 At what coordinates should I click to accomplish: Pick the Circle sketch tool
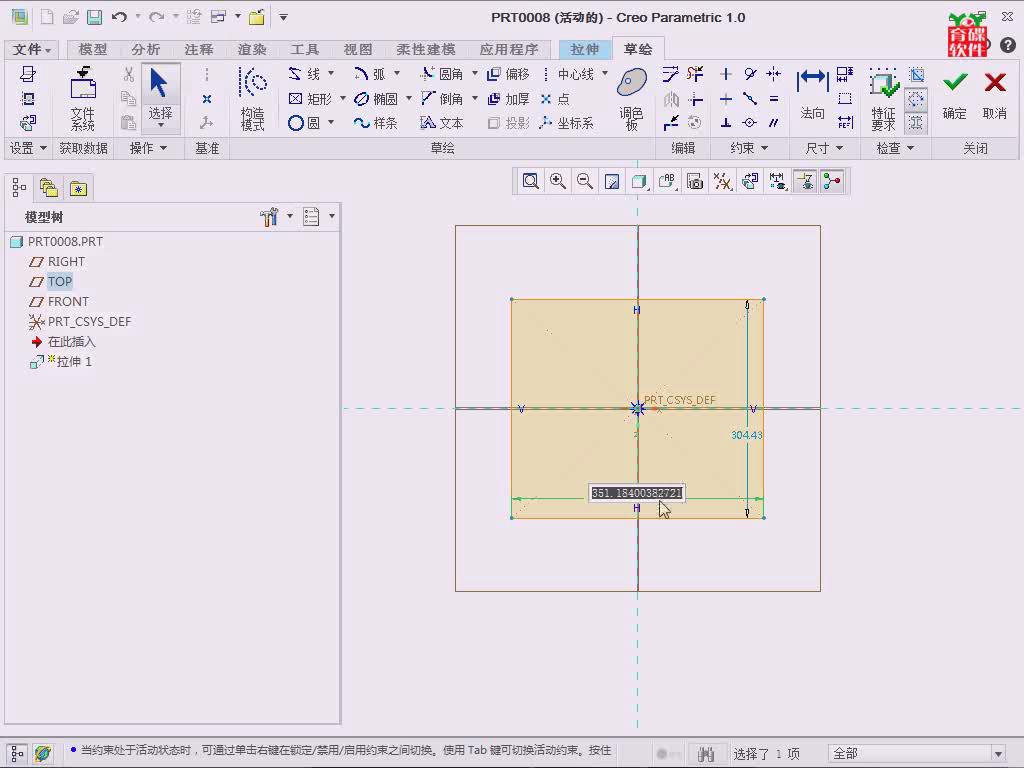click(304, 123)
